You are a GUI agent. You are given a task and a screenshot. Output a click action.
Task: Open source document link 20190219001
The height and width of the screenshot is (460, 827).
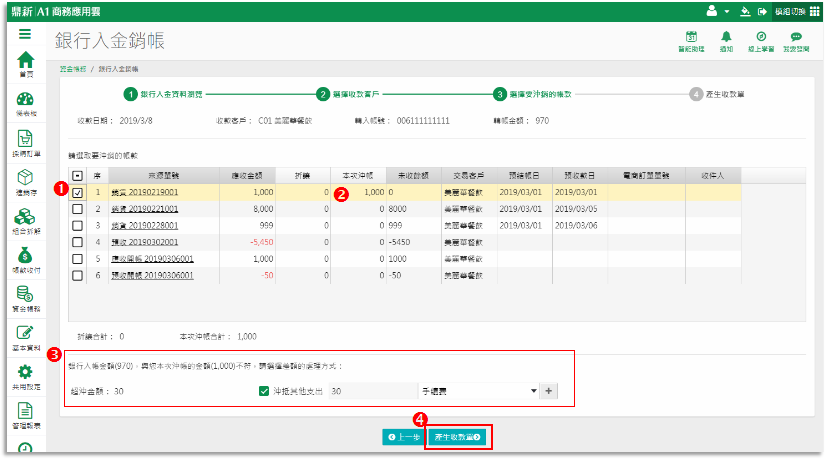pyautogui.click(x=145, y=192)
